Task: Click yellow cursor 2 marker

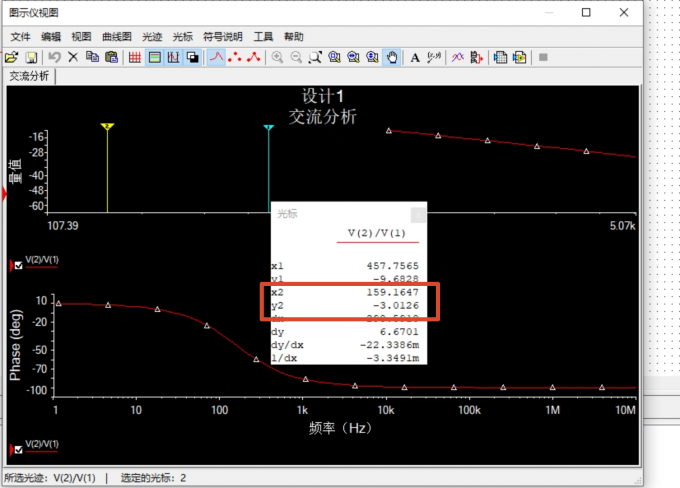Action: pyautogui.click(x=107, y=127)
